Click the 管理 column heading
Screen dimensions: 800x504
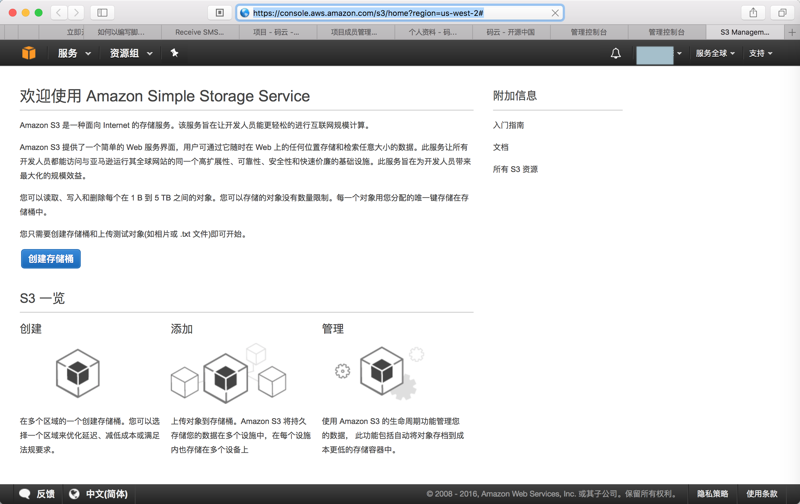tap(333, 329)
